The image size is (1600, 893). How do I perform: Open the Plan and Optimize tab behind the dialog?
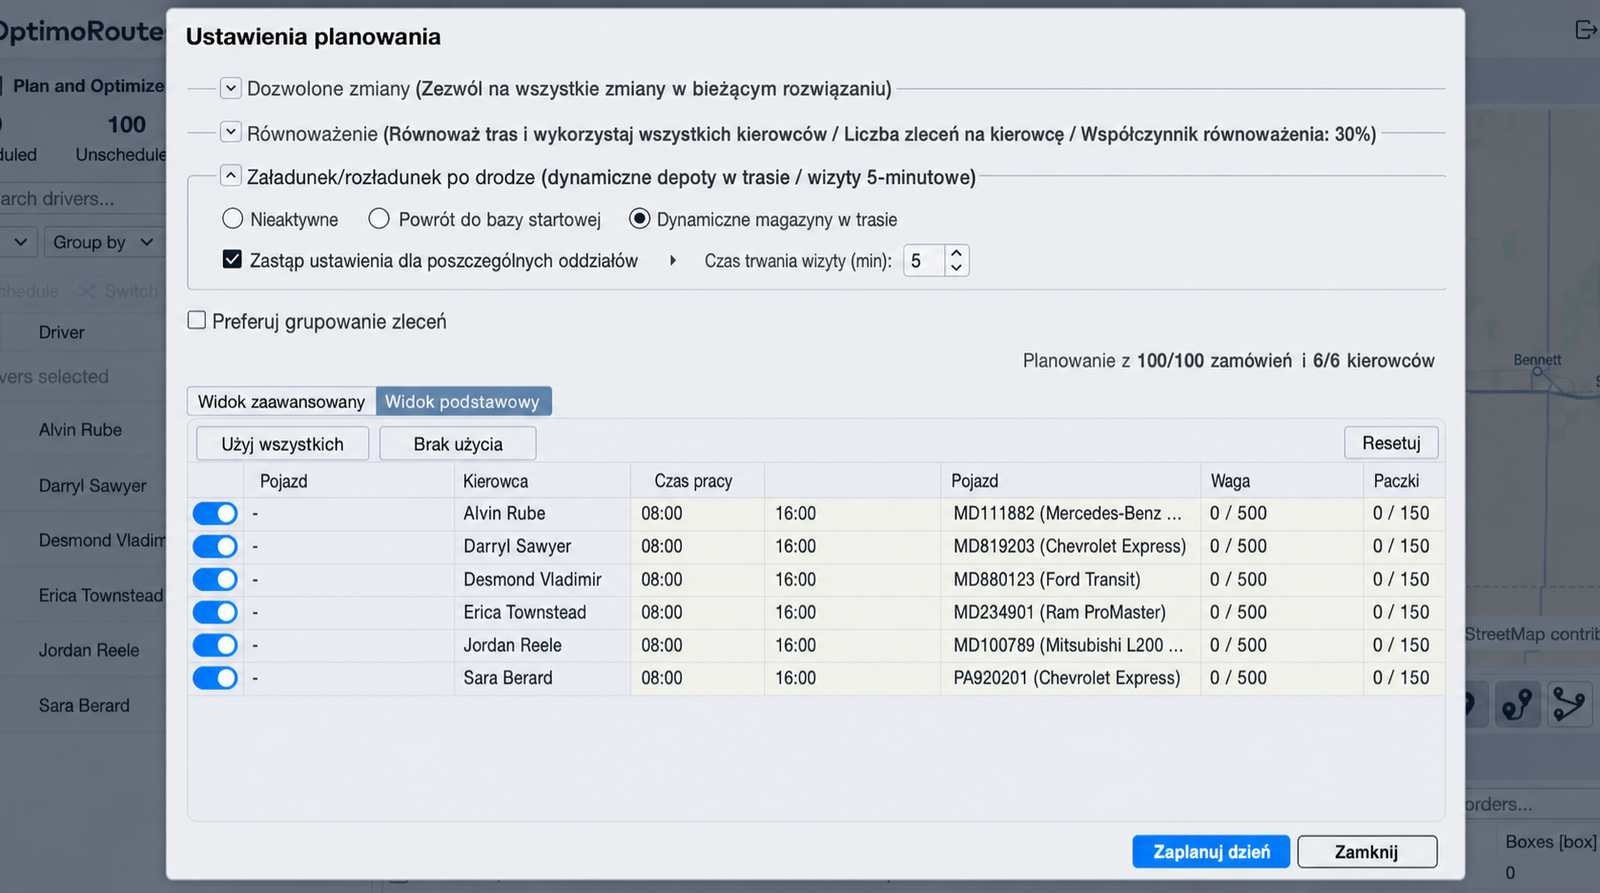pyautogui.click(x=88, y=86)
